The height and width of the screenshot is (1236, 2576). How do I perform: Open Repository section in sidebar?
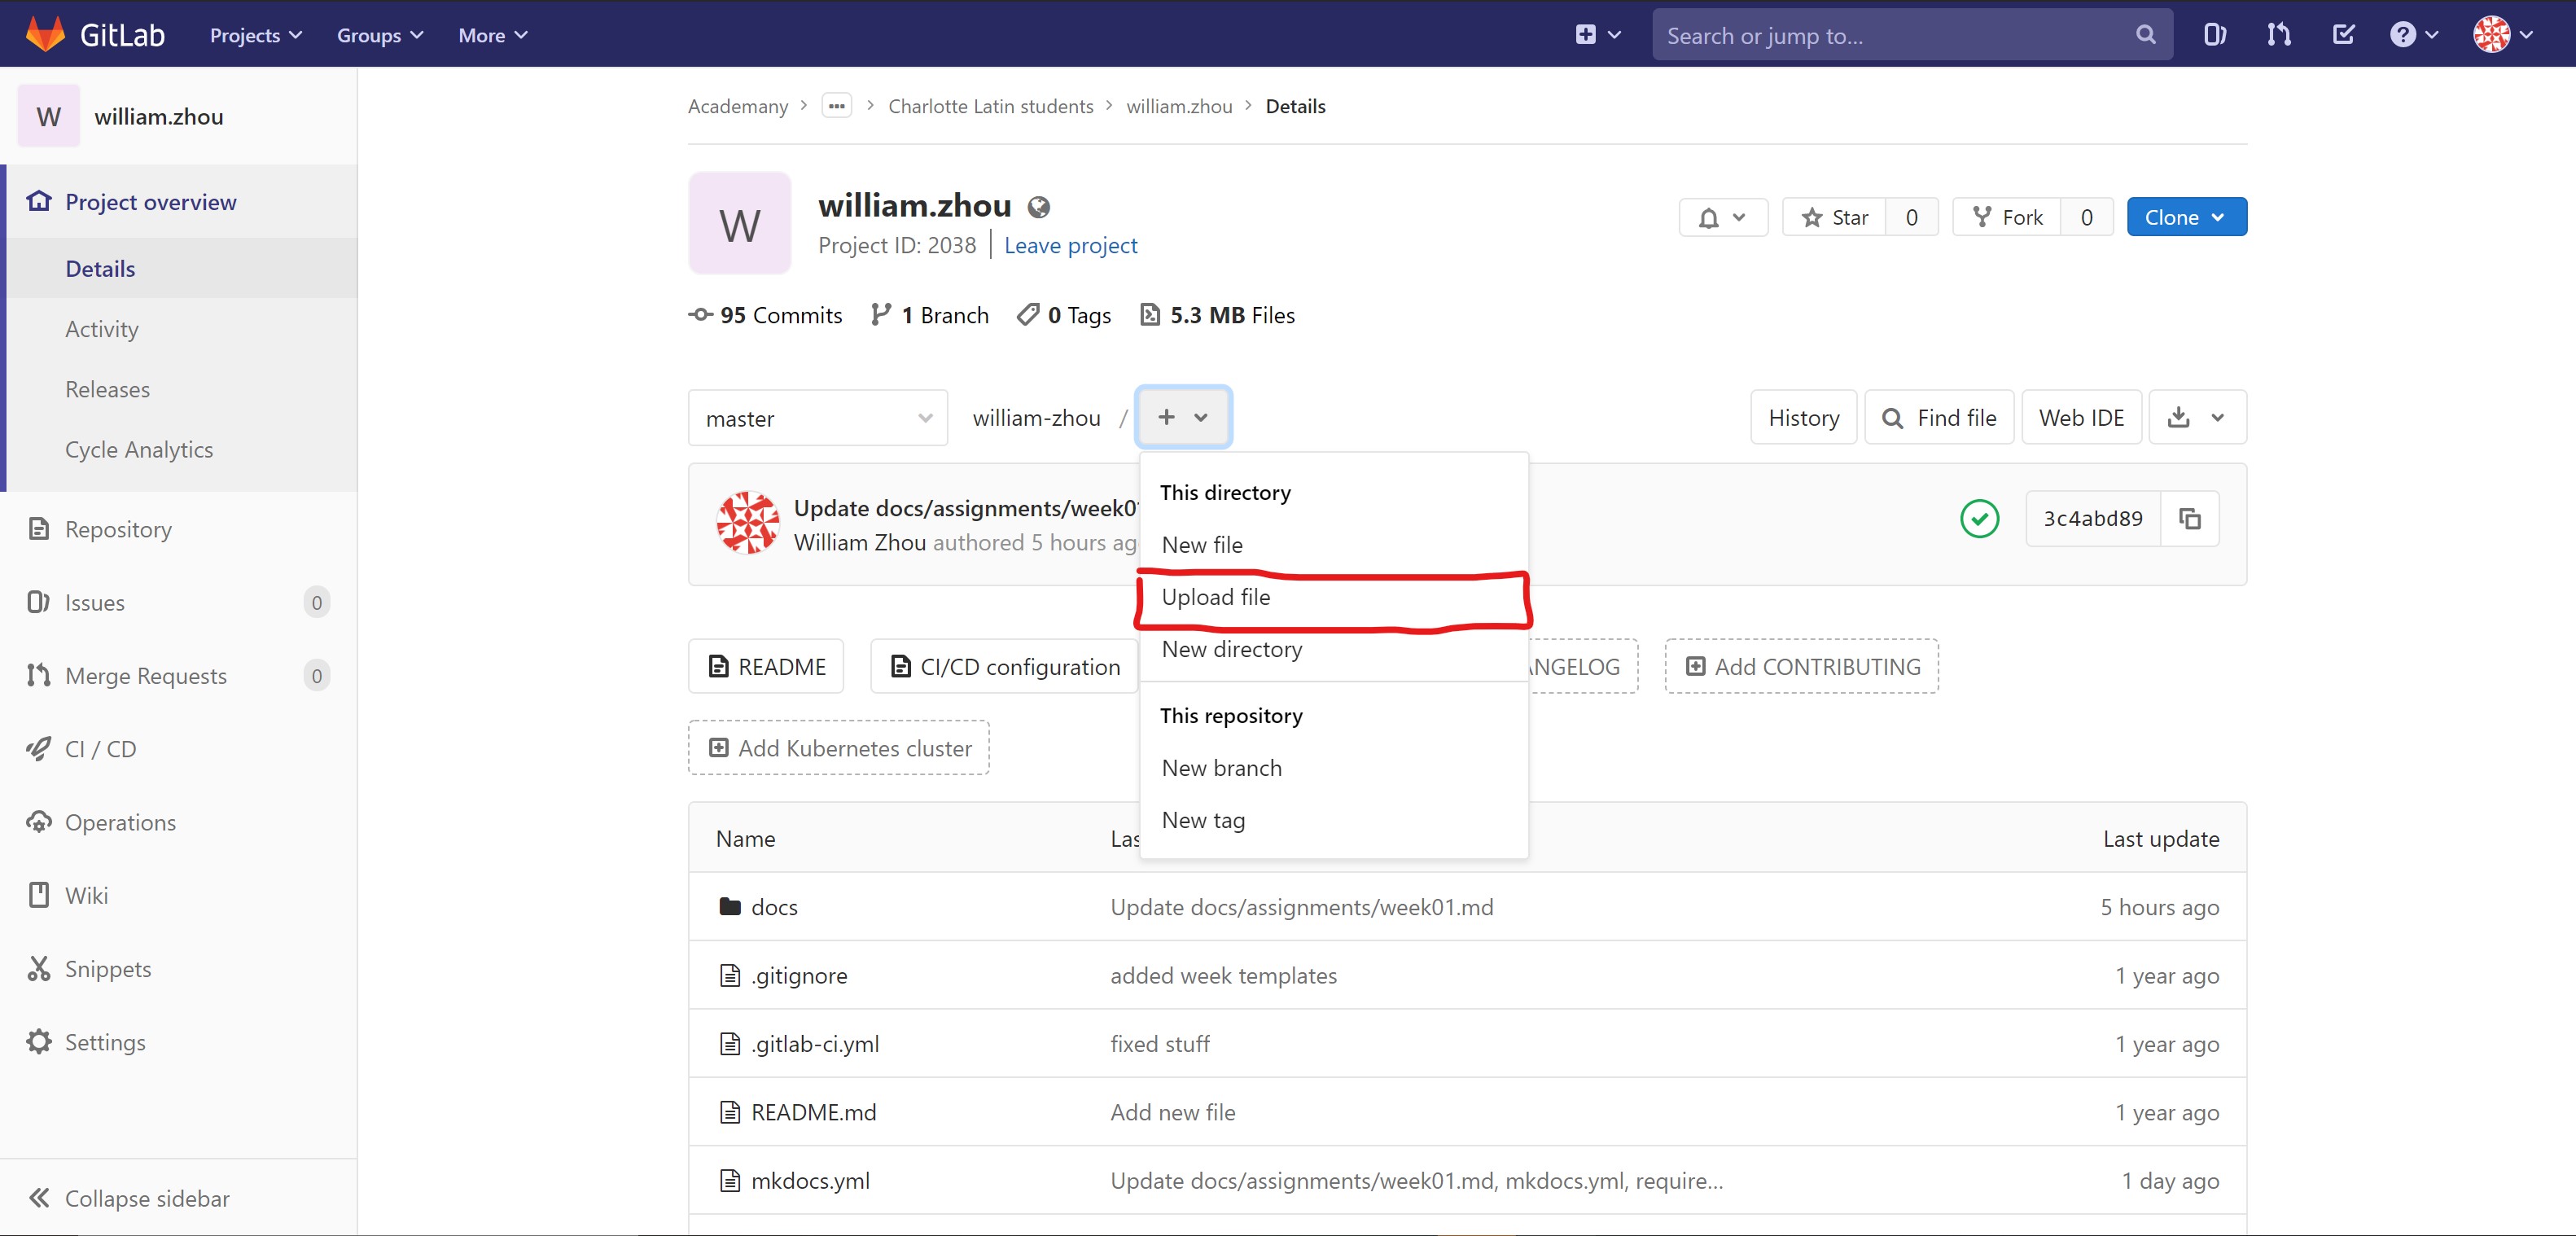(x=178, y=529)
